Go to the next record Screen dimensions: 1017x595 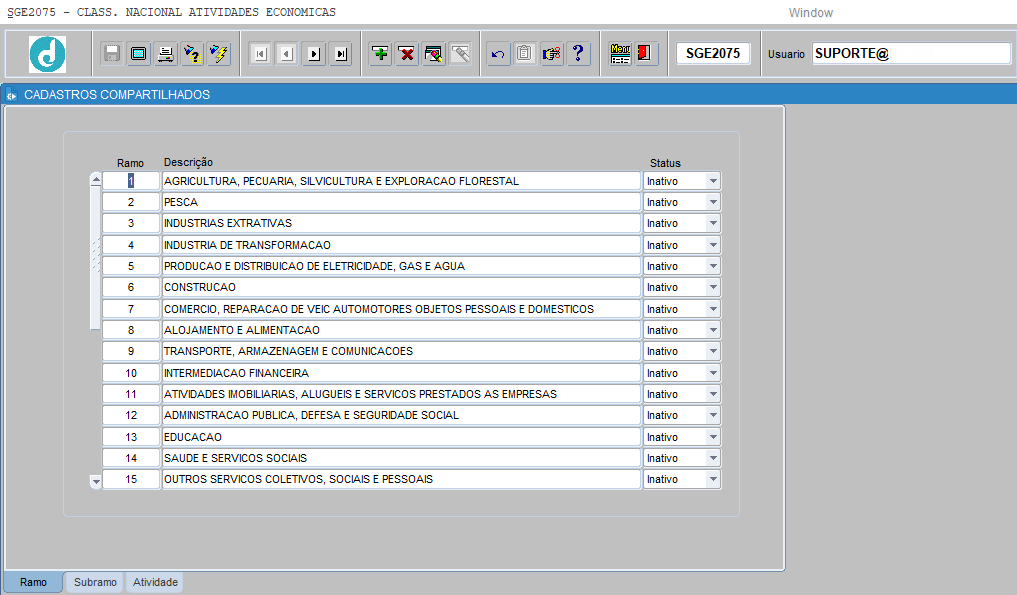tap(314, 54)
